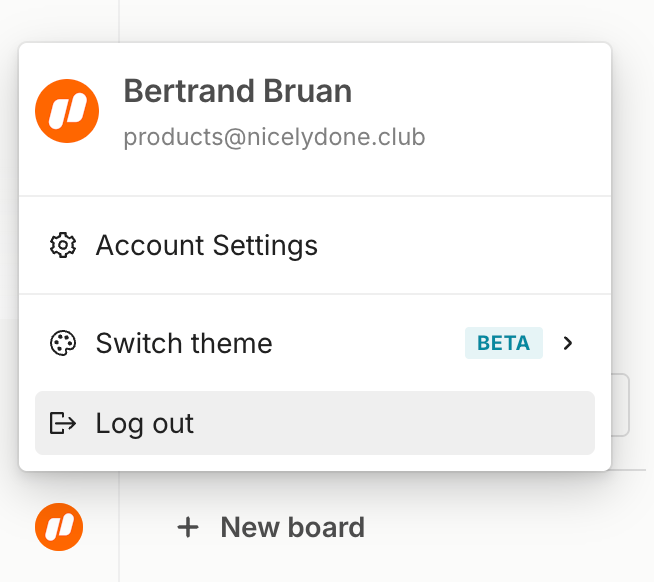Click empty header area right of Bertrand Bruan
Image resolution: width=654 pixels, height=582 pixels.
tap(480, 92)
